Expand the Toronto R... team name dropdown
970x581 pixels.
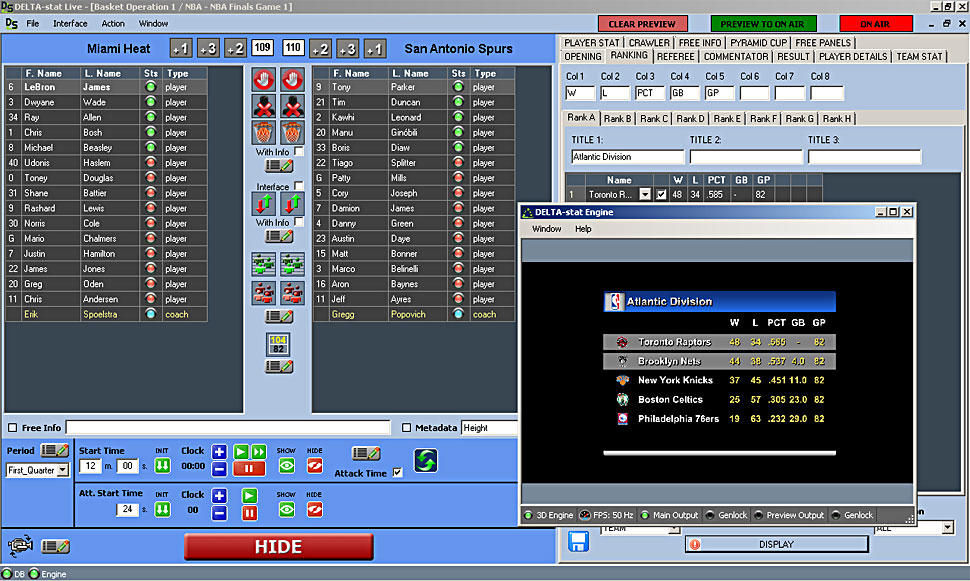click(645, 195)
